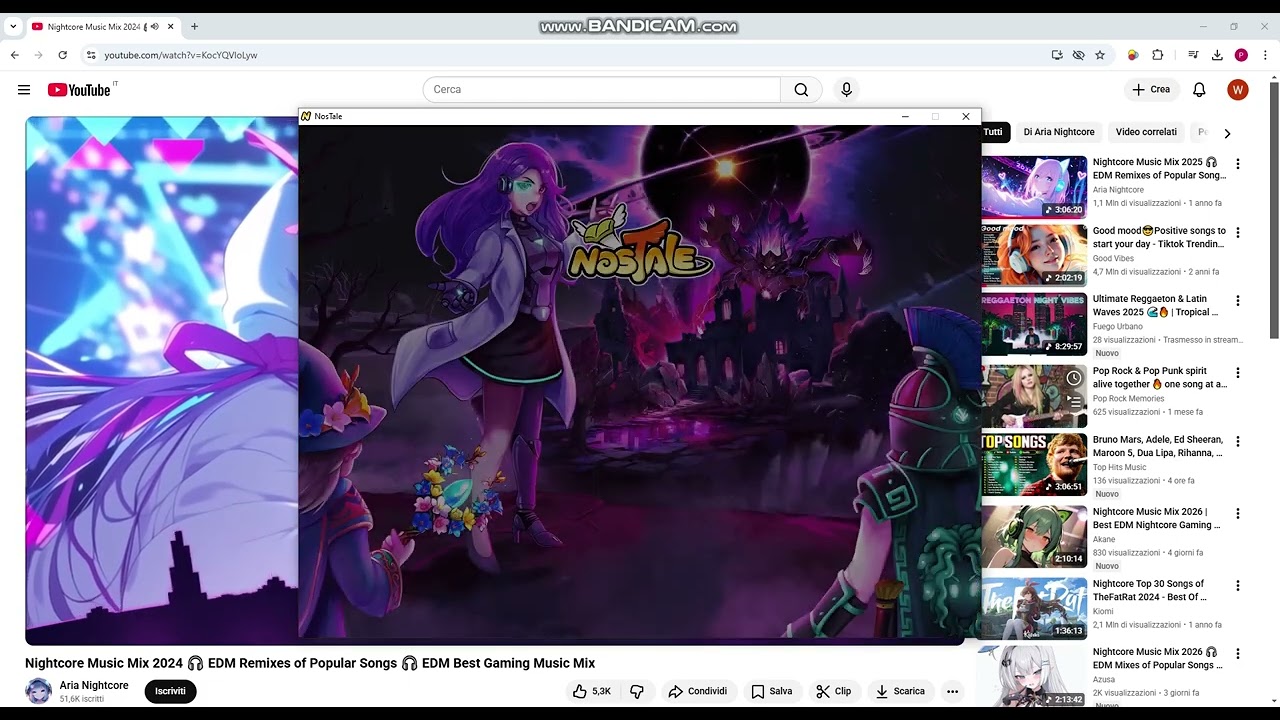Open options for Pop Rock & Pop Punk video

point(1238,373)
